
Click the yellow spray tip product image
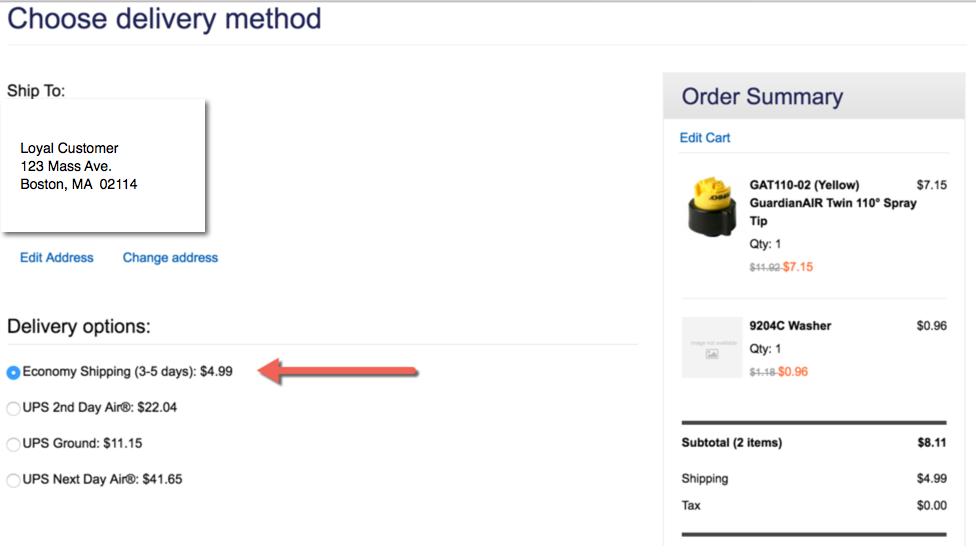pyautogui.click(x=712, y=206)
